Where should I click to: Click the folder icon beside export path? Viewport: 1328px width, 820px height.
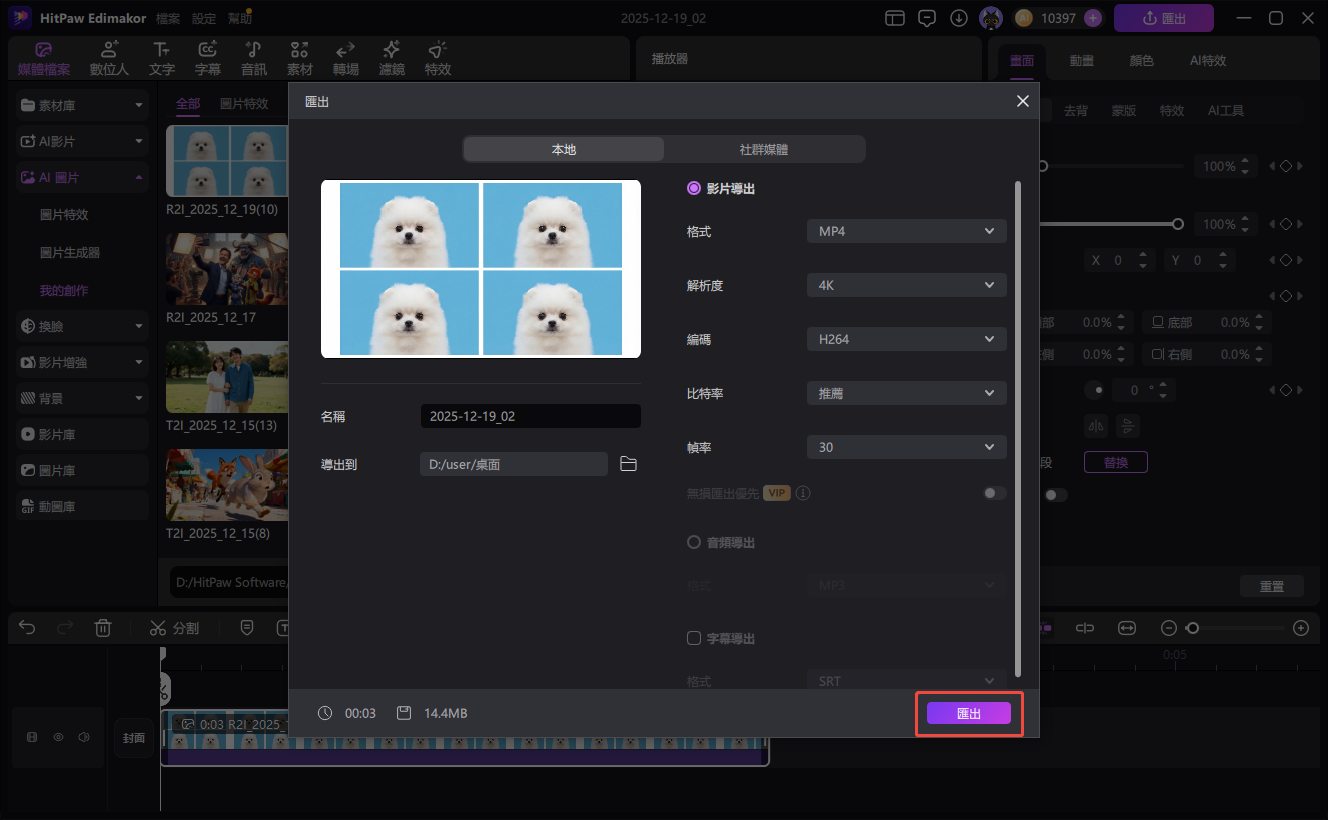(628, 464)
